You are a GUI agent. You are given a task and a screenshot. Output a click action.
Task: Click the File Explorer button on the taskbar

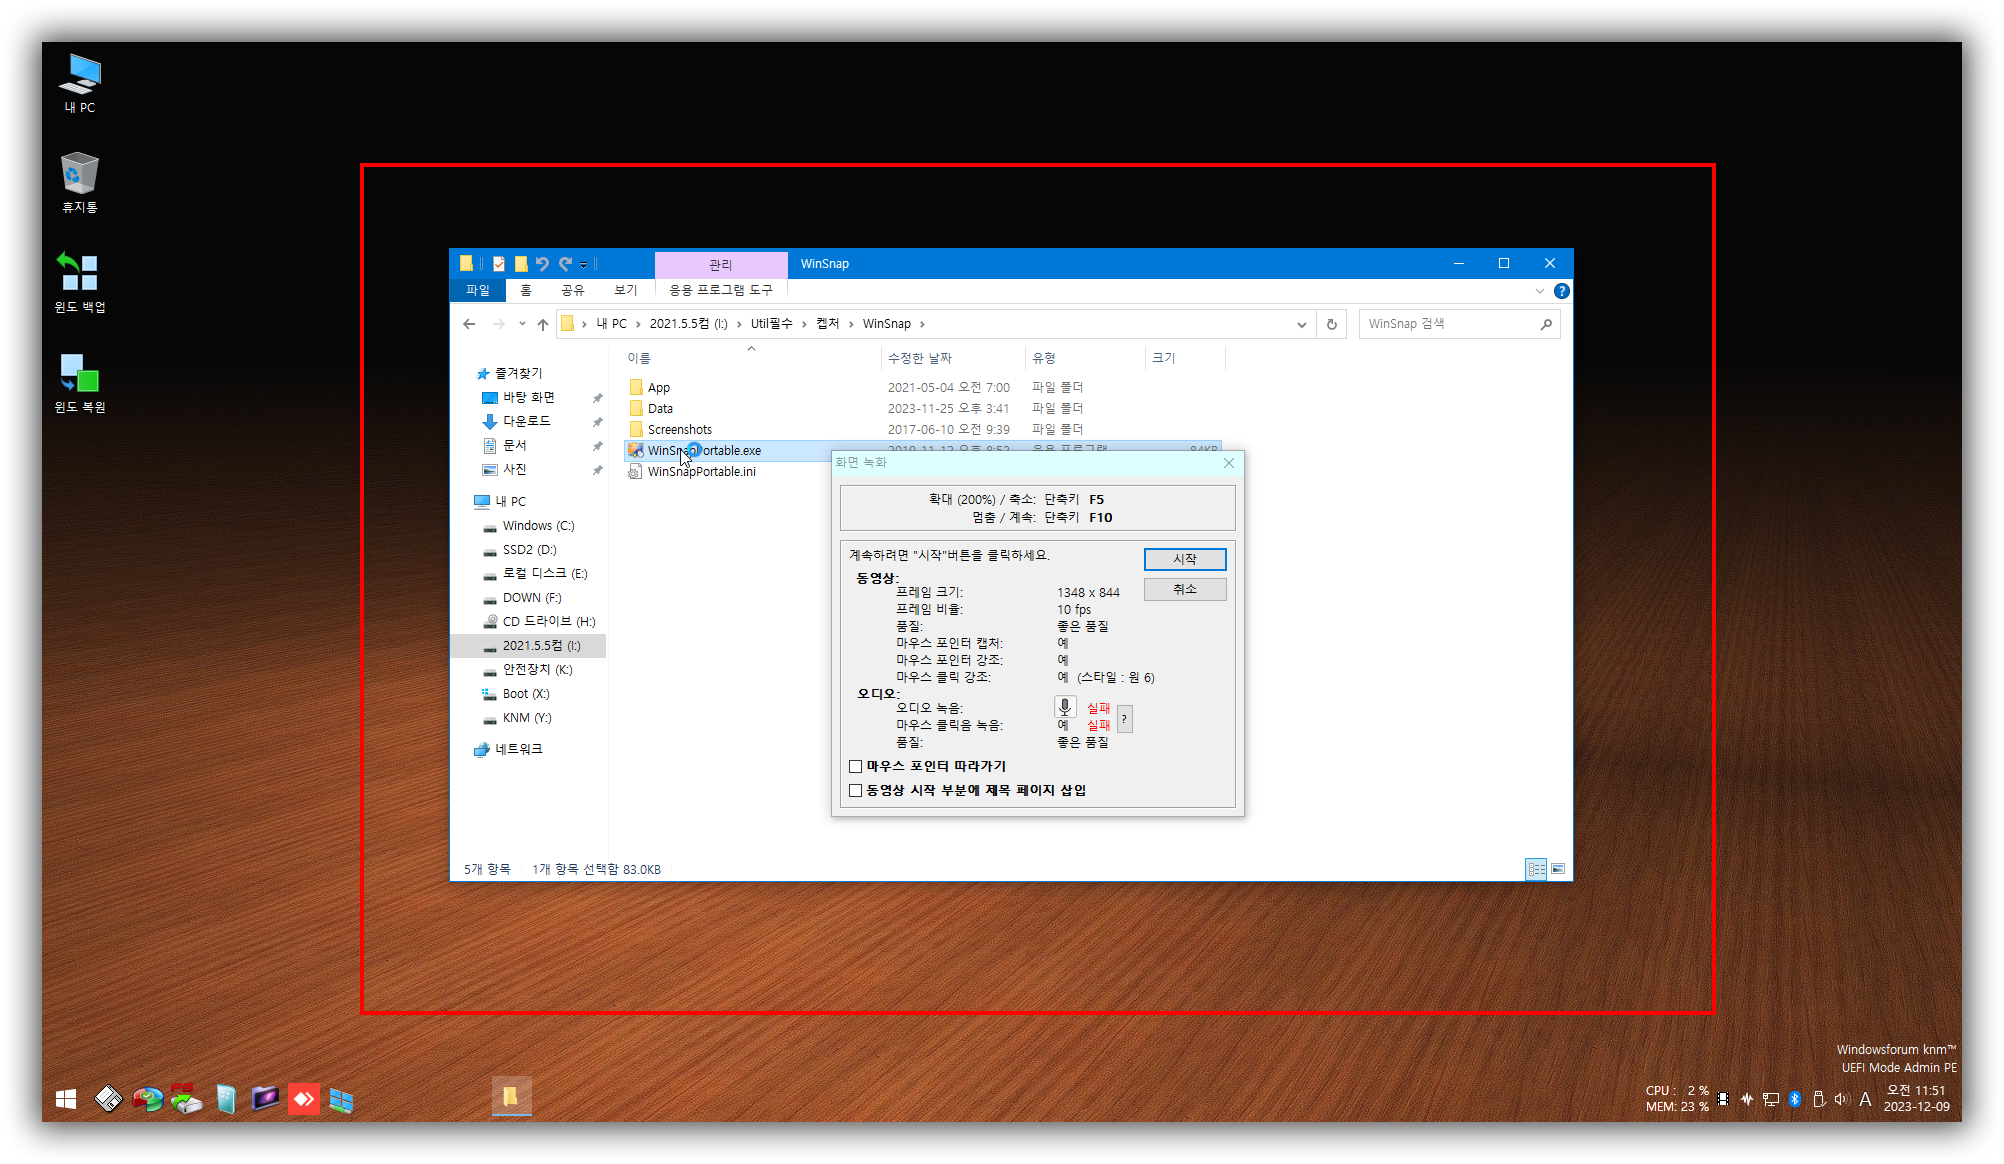(511, 1097)
